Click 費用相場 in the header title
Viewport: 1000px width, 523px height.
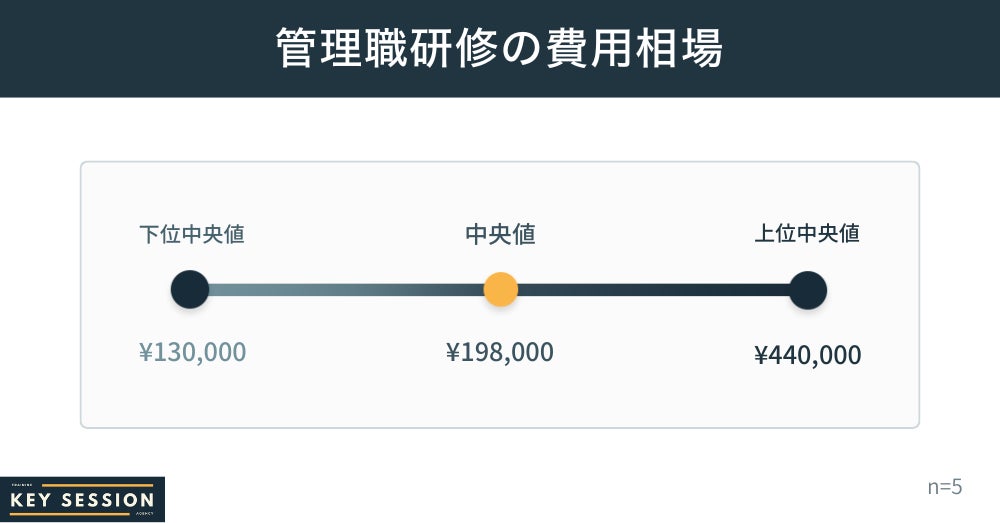point(634,49)
